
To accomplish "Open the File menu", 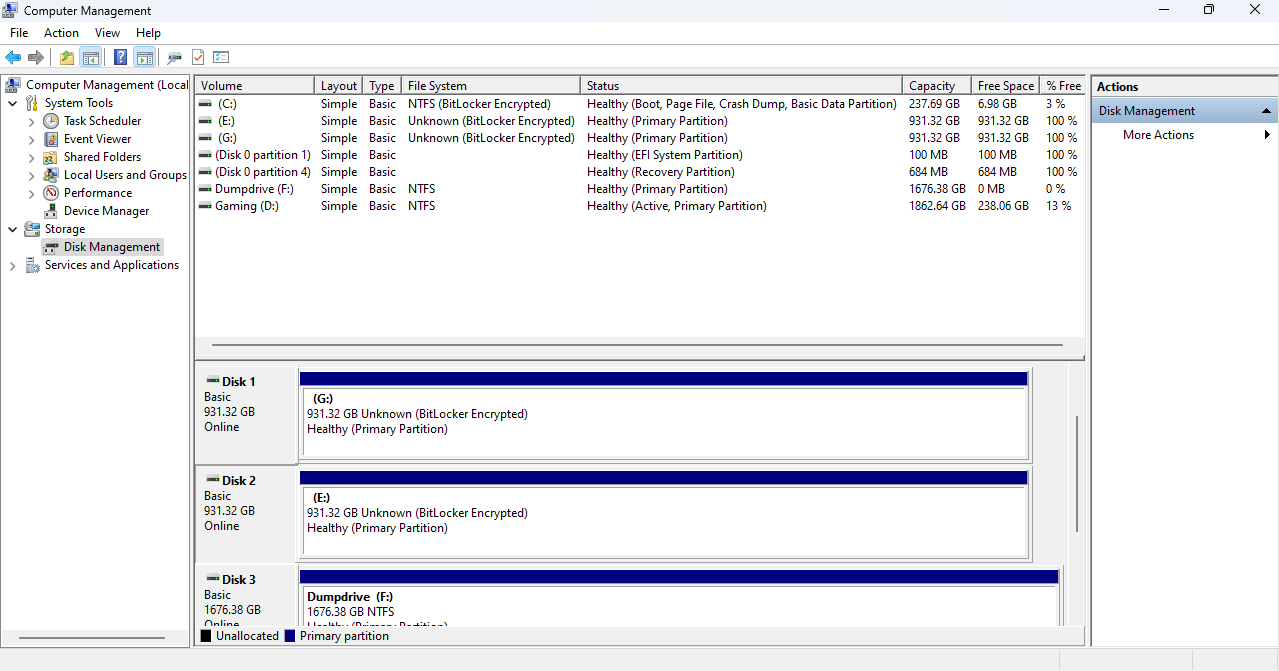I will tap(19, 33).
